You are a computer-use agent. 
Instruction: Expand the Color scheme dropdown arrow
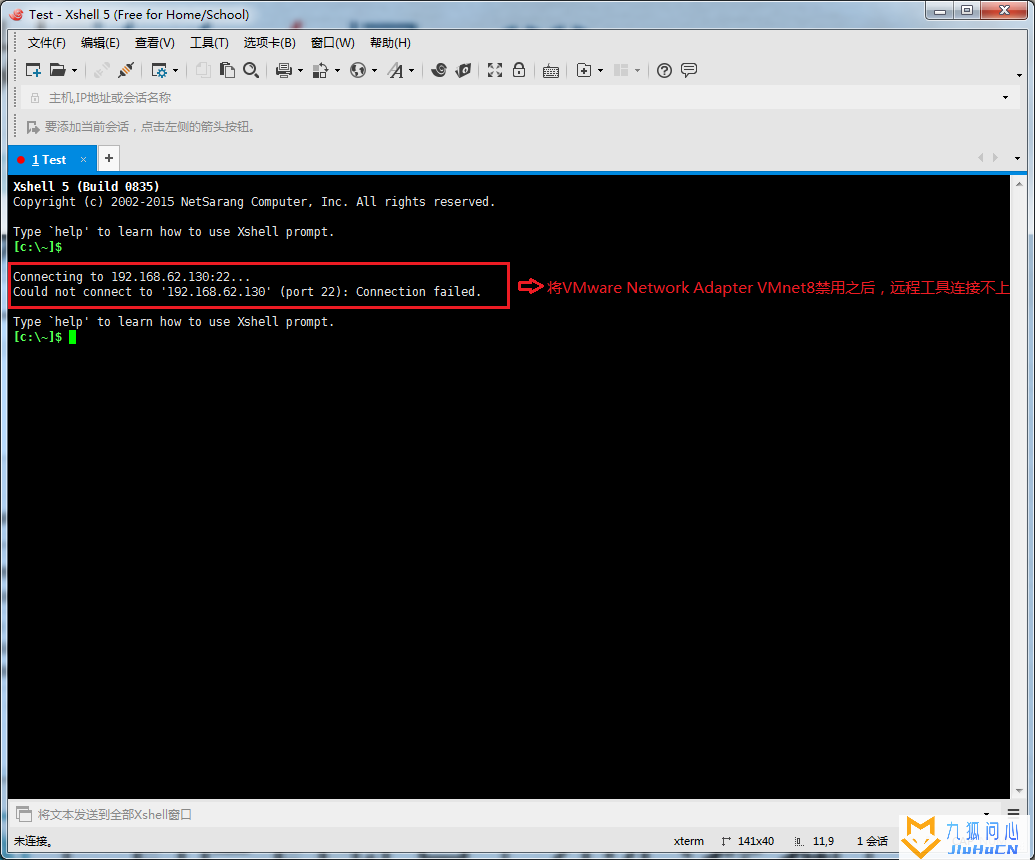[x=337, y=71]
